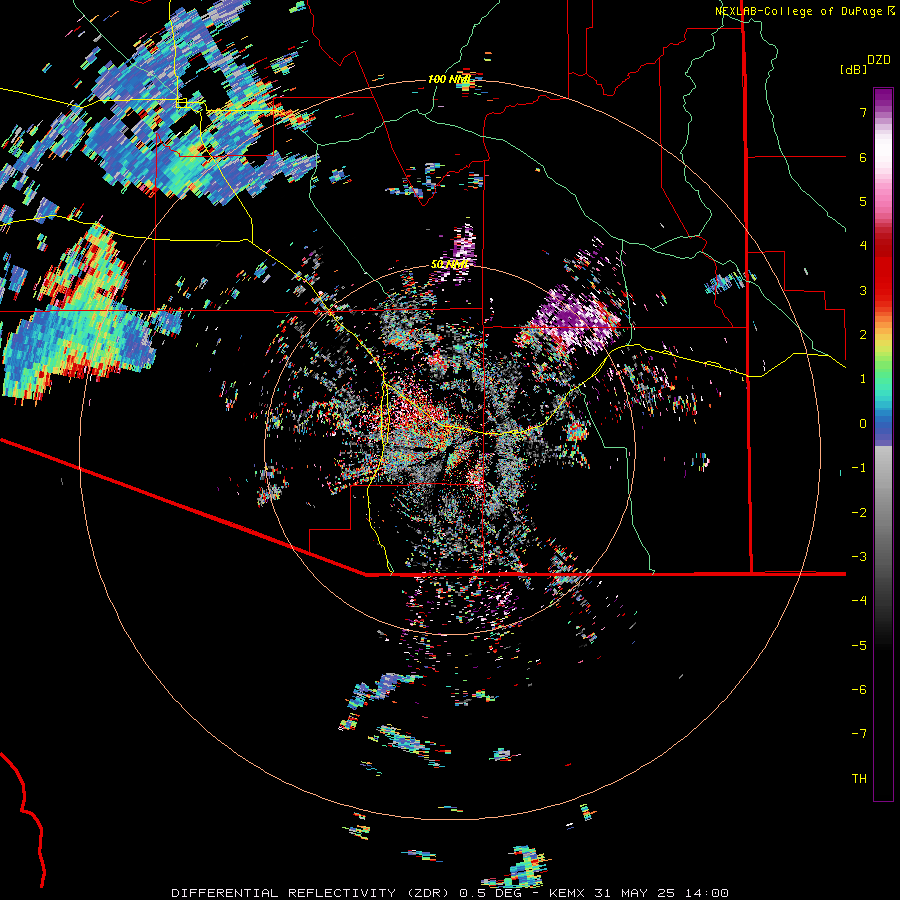Click the 4 value on the color scale
The height and width of the screenshot is (900, 900).
pos(863,246)
